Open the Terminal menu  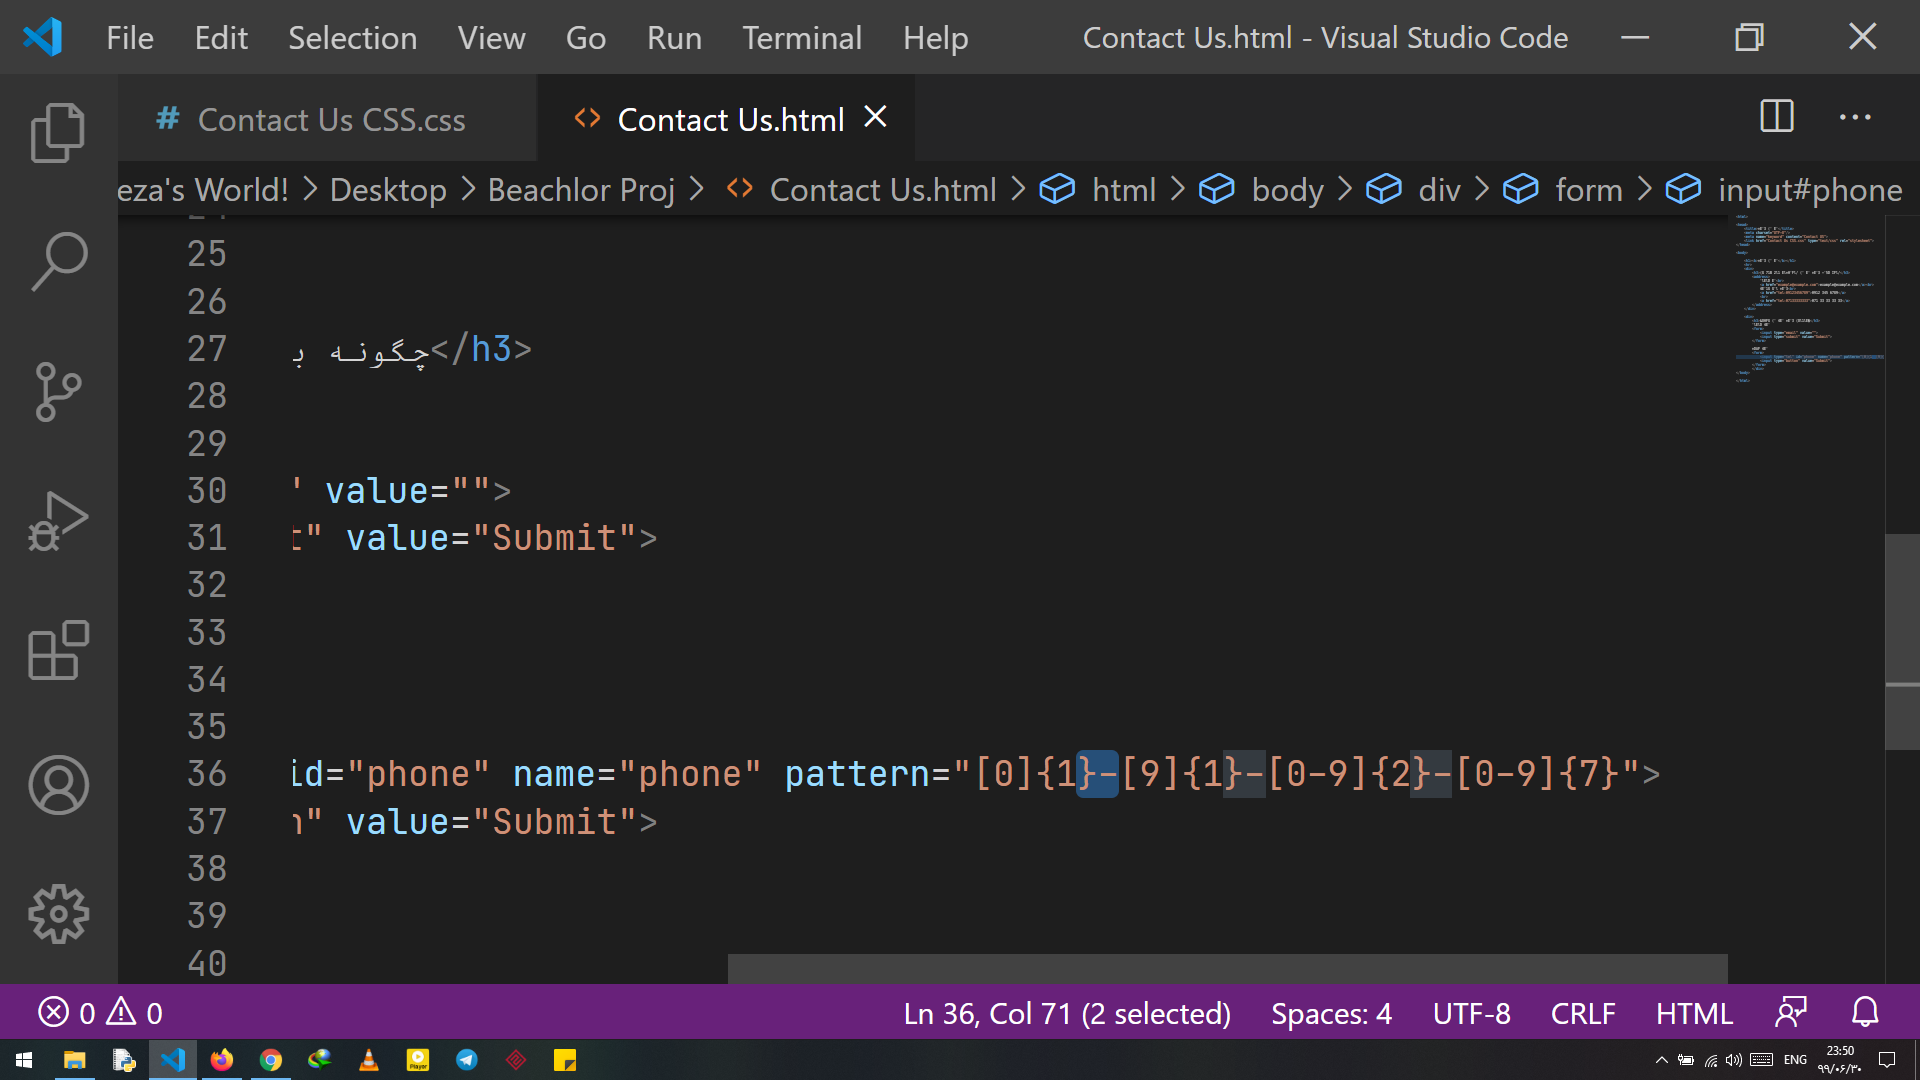(802, 38)
